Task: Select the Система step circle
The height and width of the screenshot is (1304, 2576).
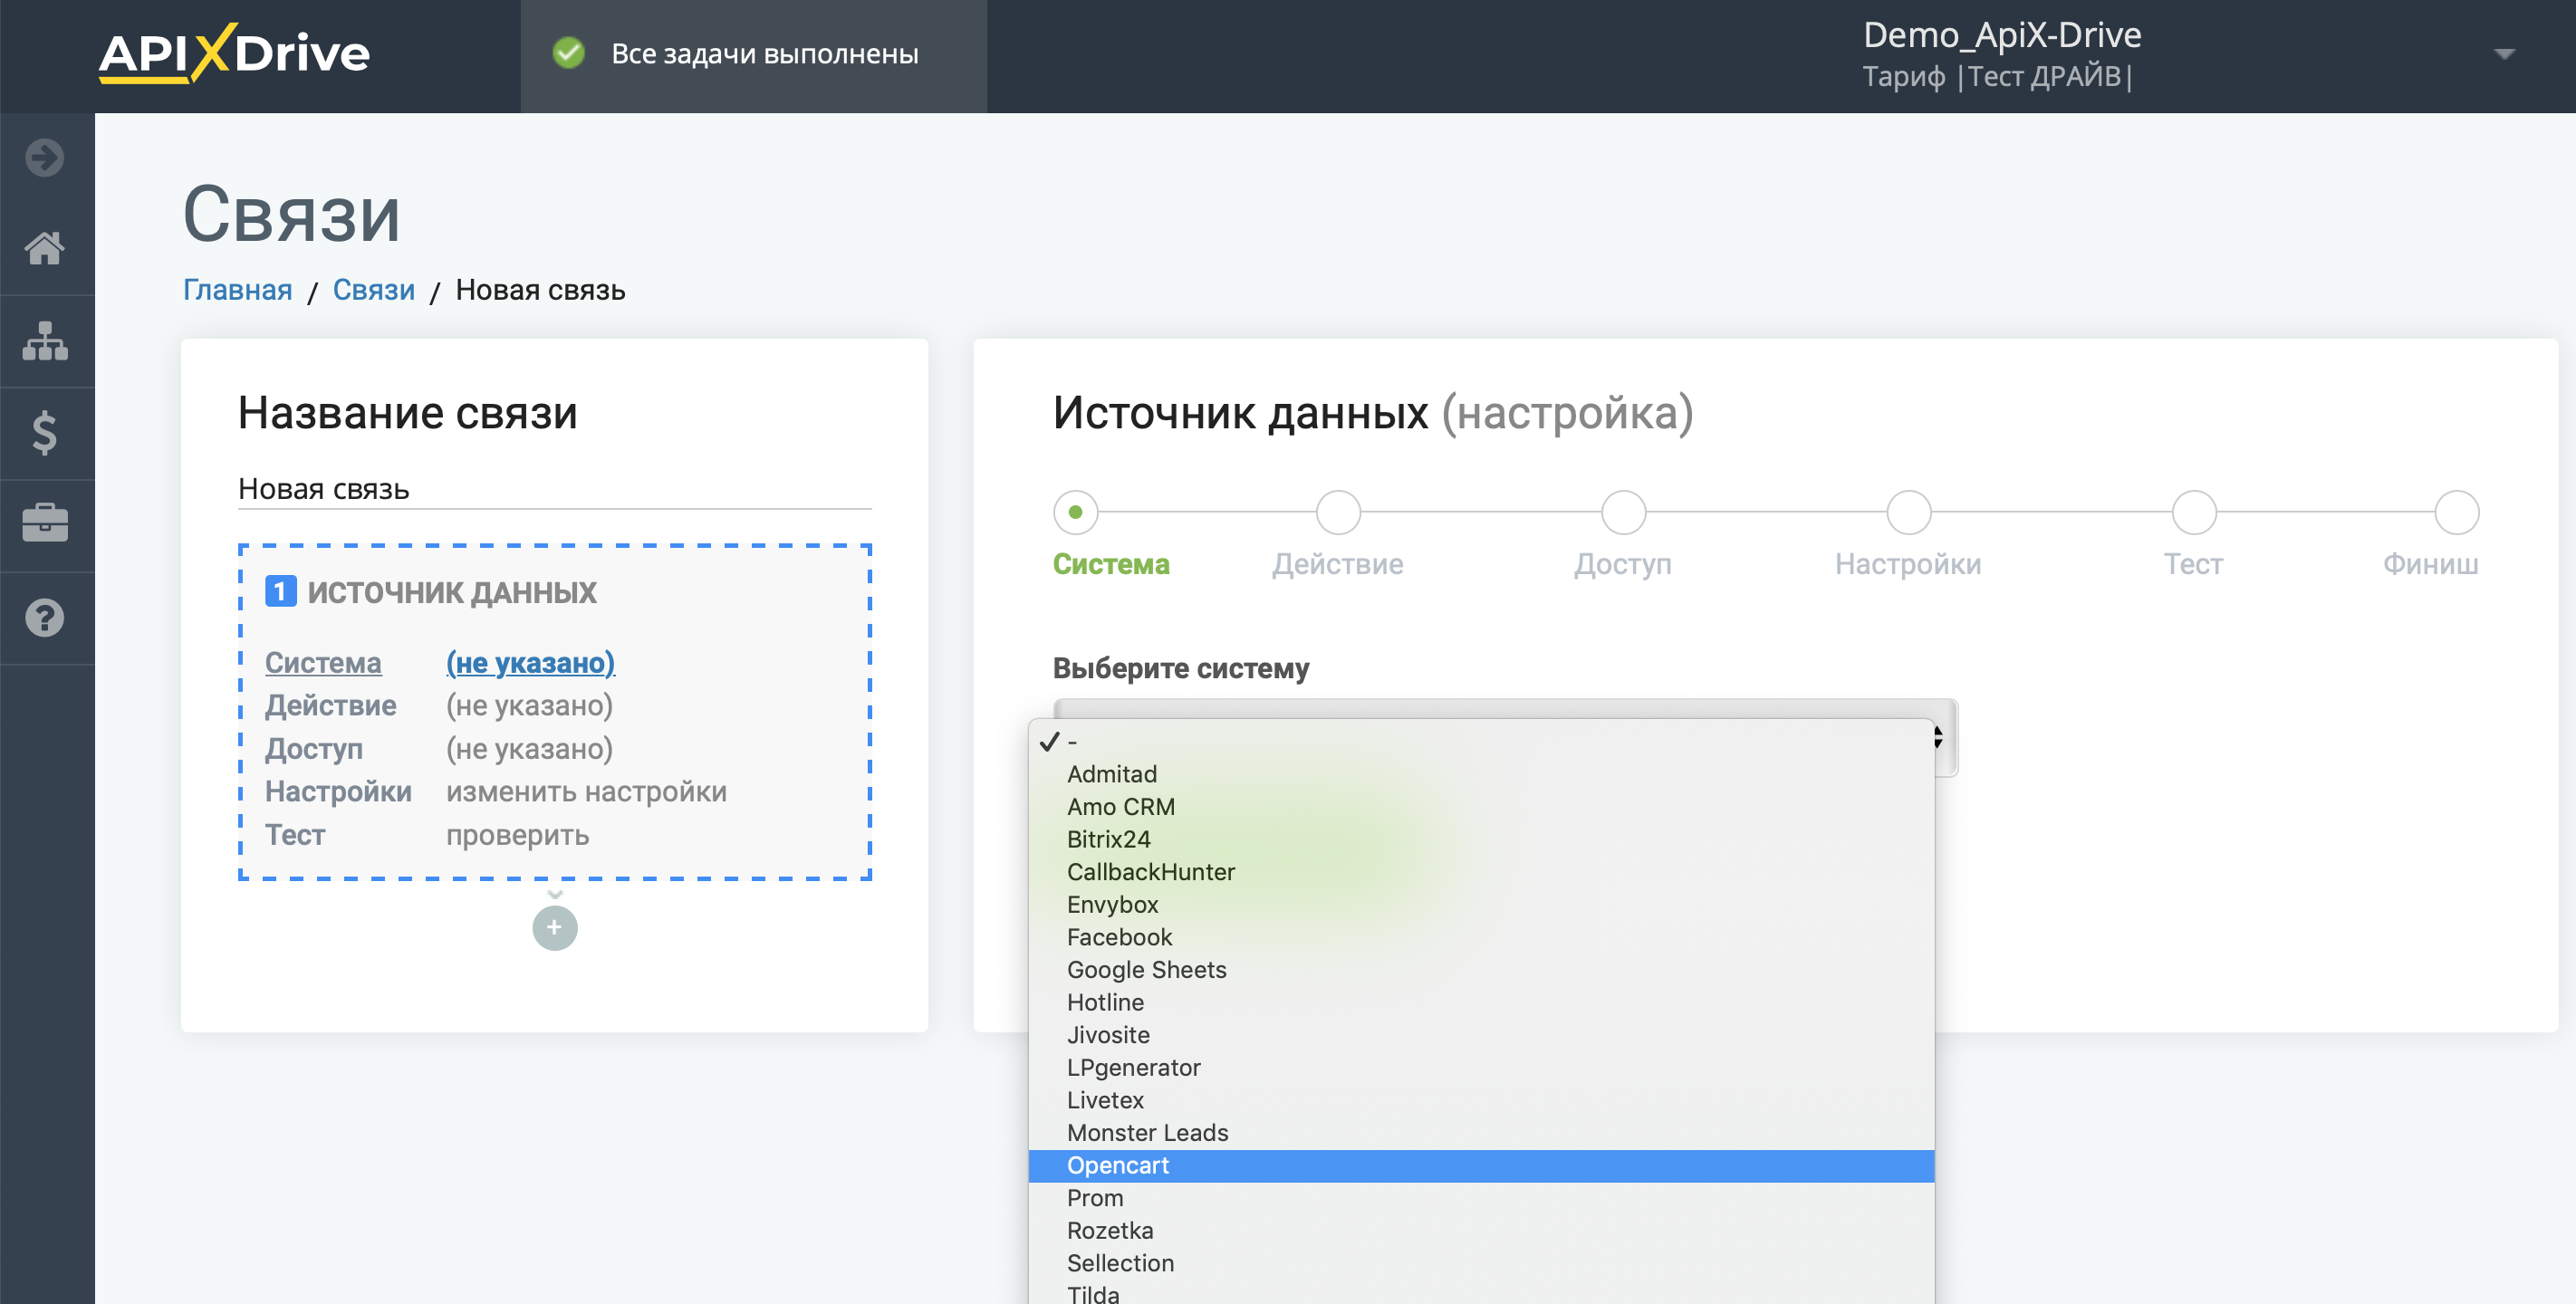Action: (1076, 512)
